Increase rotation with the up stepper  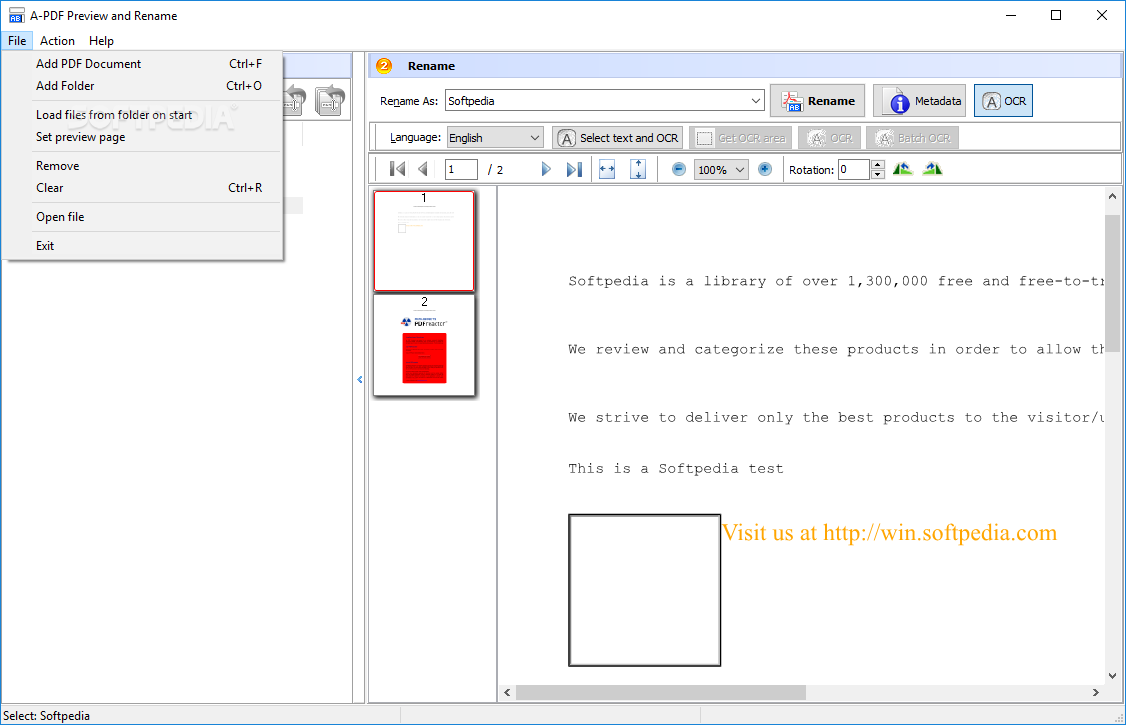click(878, 165)
